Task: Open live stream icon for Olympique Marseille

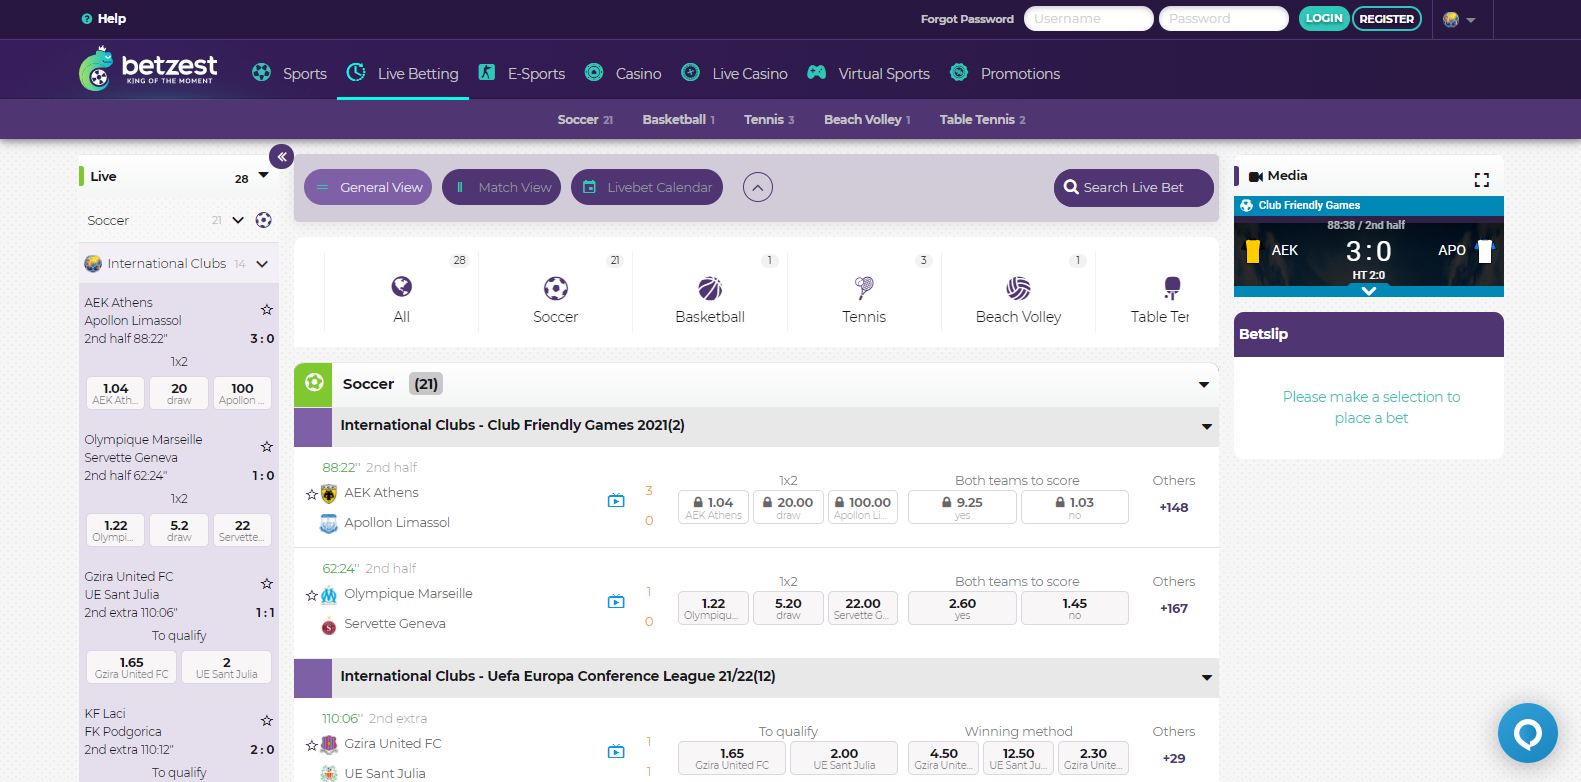Action: [x=616, y=601]
